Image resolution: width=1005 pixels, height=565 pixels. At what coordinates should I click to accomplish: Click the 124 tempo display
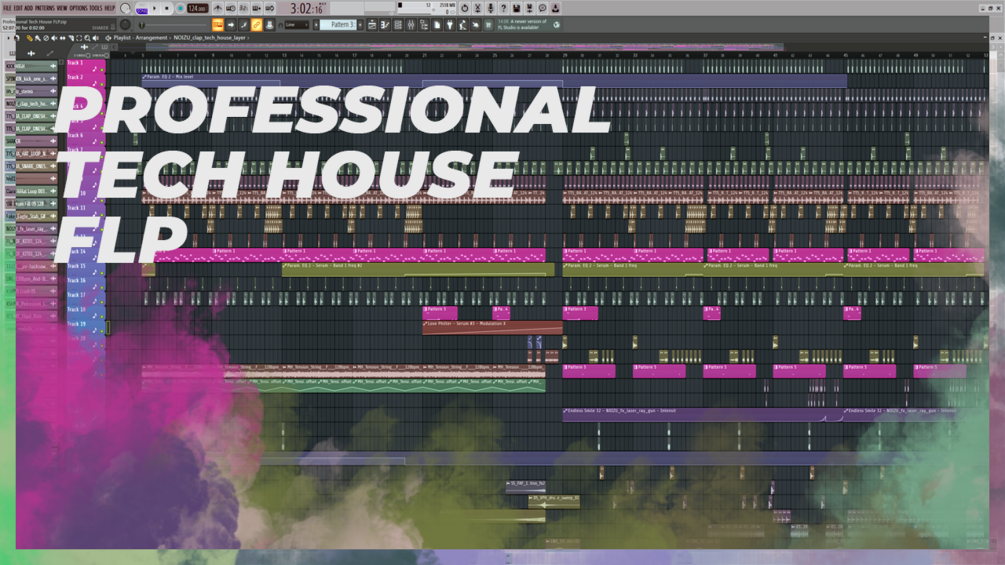(197, 8)
